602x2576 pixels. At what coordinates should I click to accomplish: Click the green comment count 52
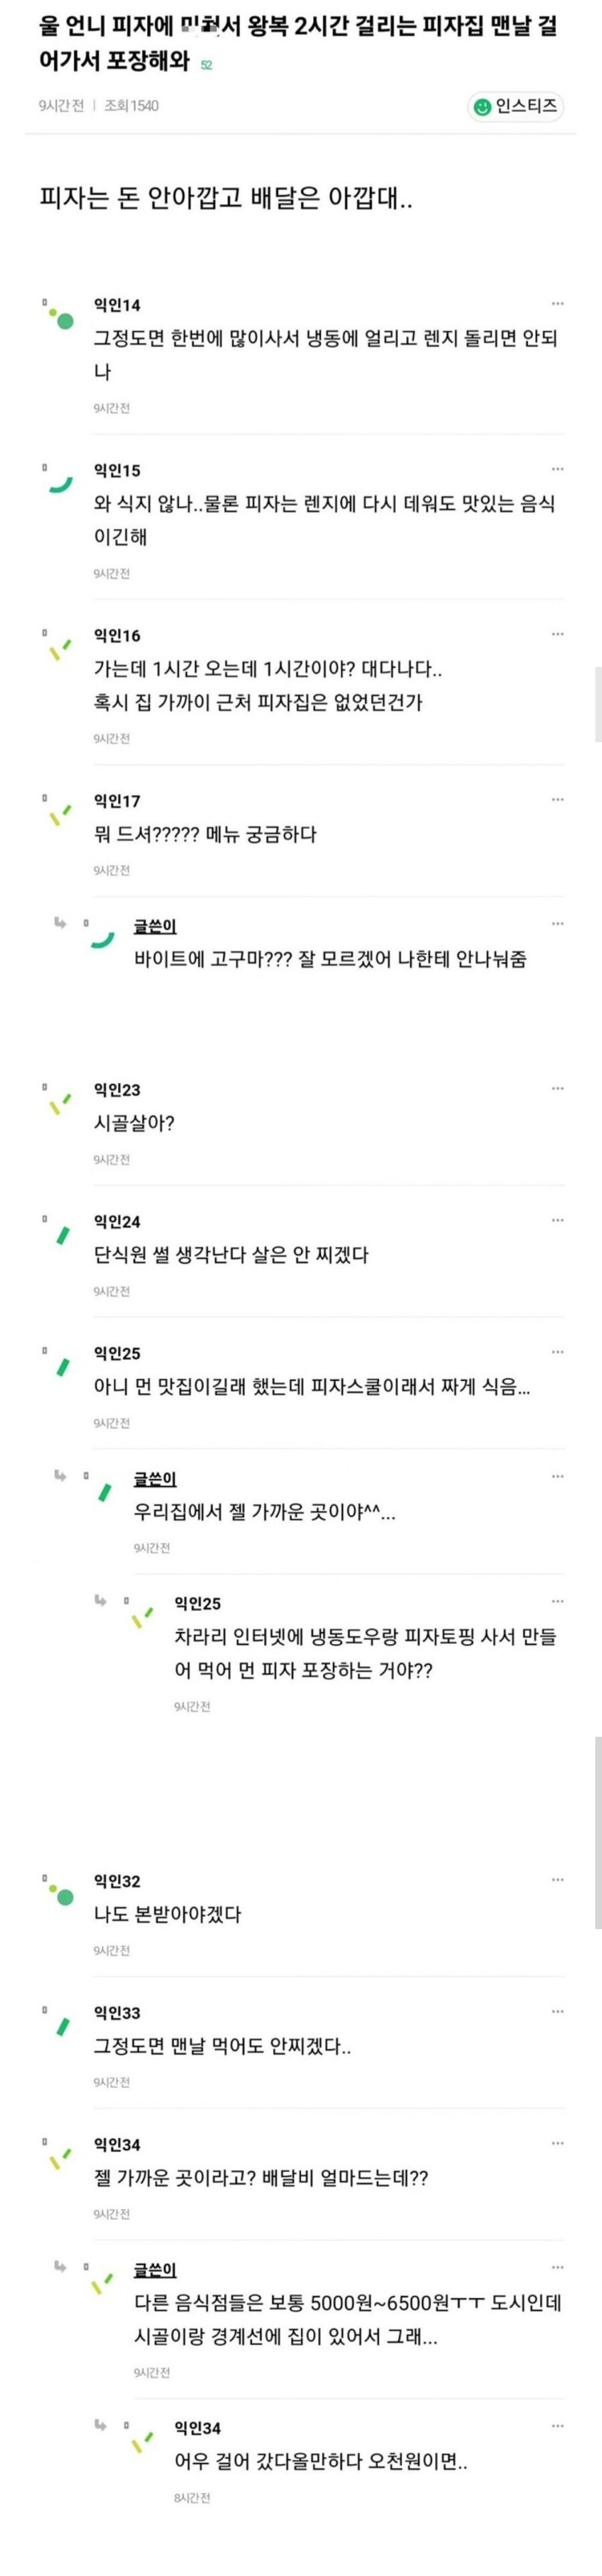(206, 66)
